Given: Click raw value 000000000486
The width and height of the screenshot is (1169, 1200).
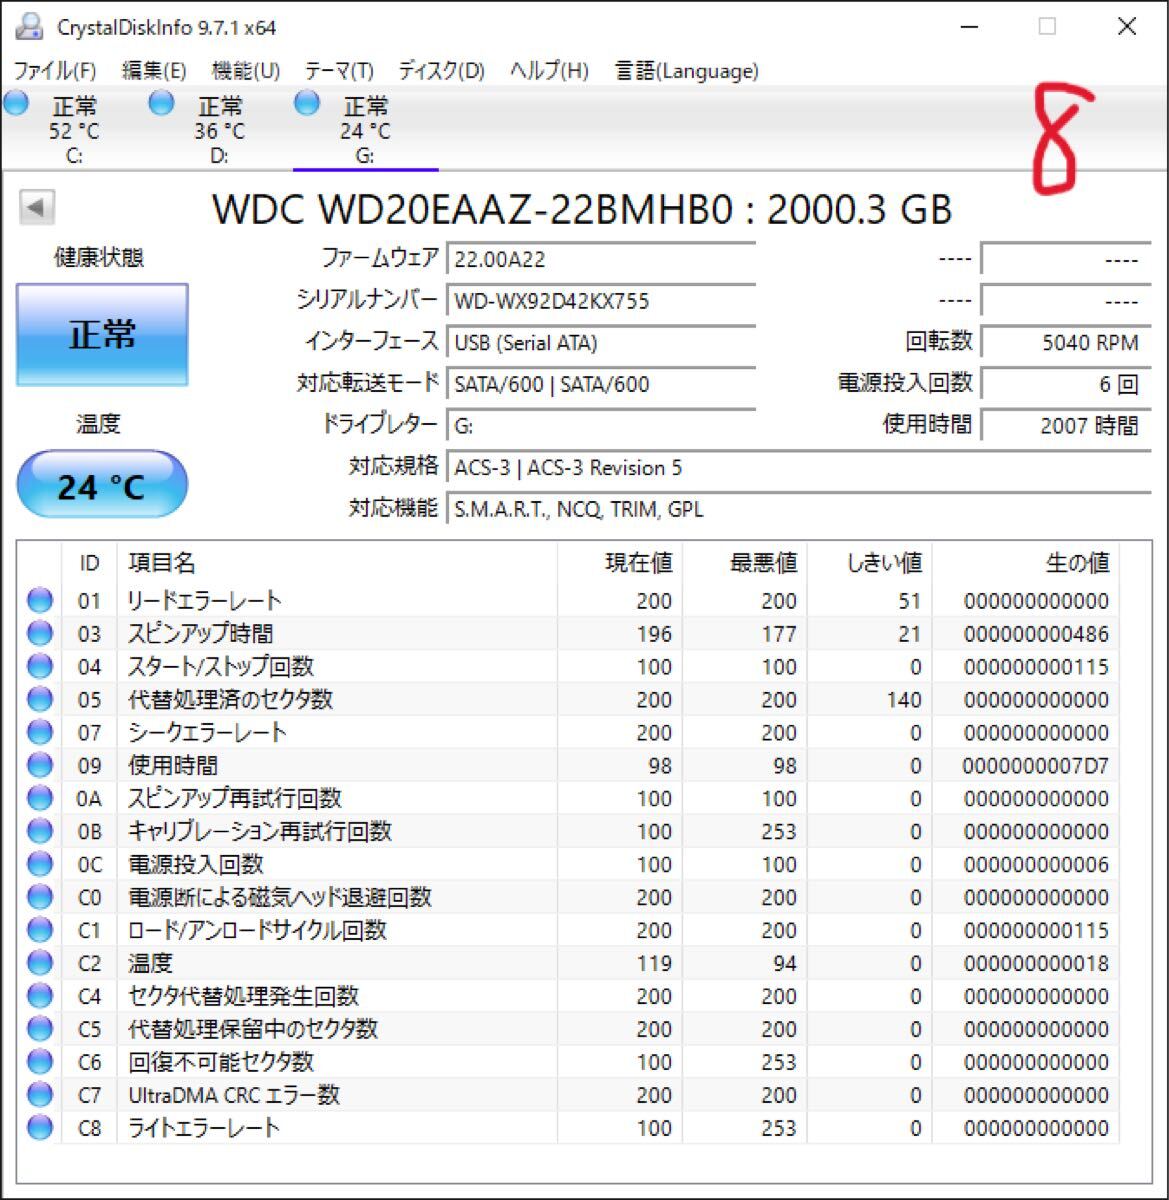Looking at the screenshot, I should click(1036, 634).
